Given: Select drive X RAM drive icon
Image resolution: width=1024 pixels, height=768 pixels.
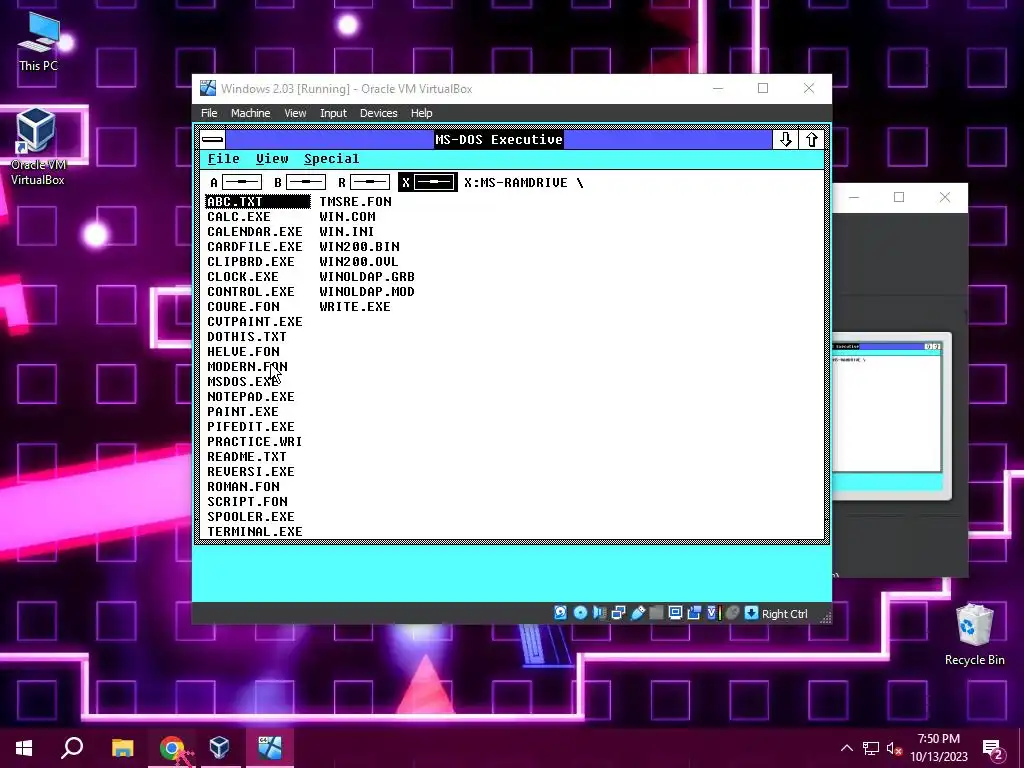Looking at the screenshot, I should coord(428,182).
